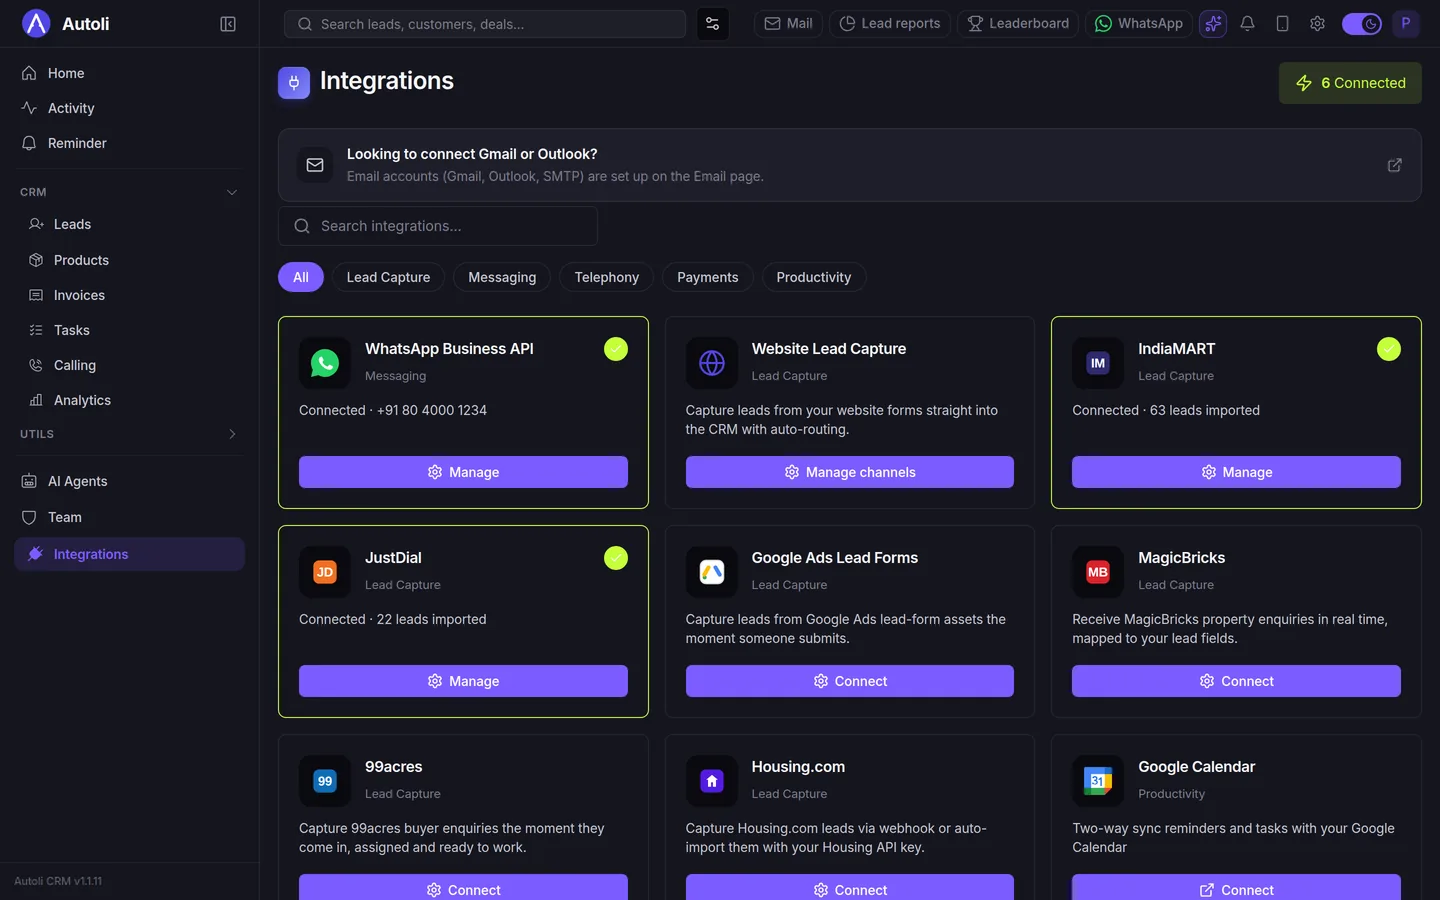Click the JustDial JD logo

(x=325, y=572)
